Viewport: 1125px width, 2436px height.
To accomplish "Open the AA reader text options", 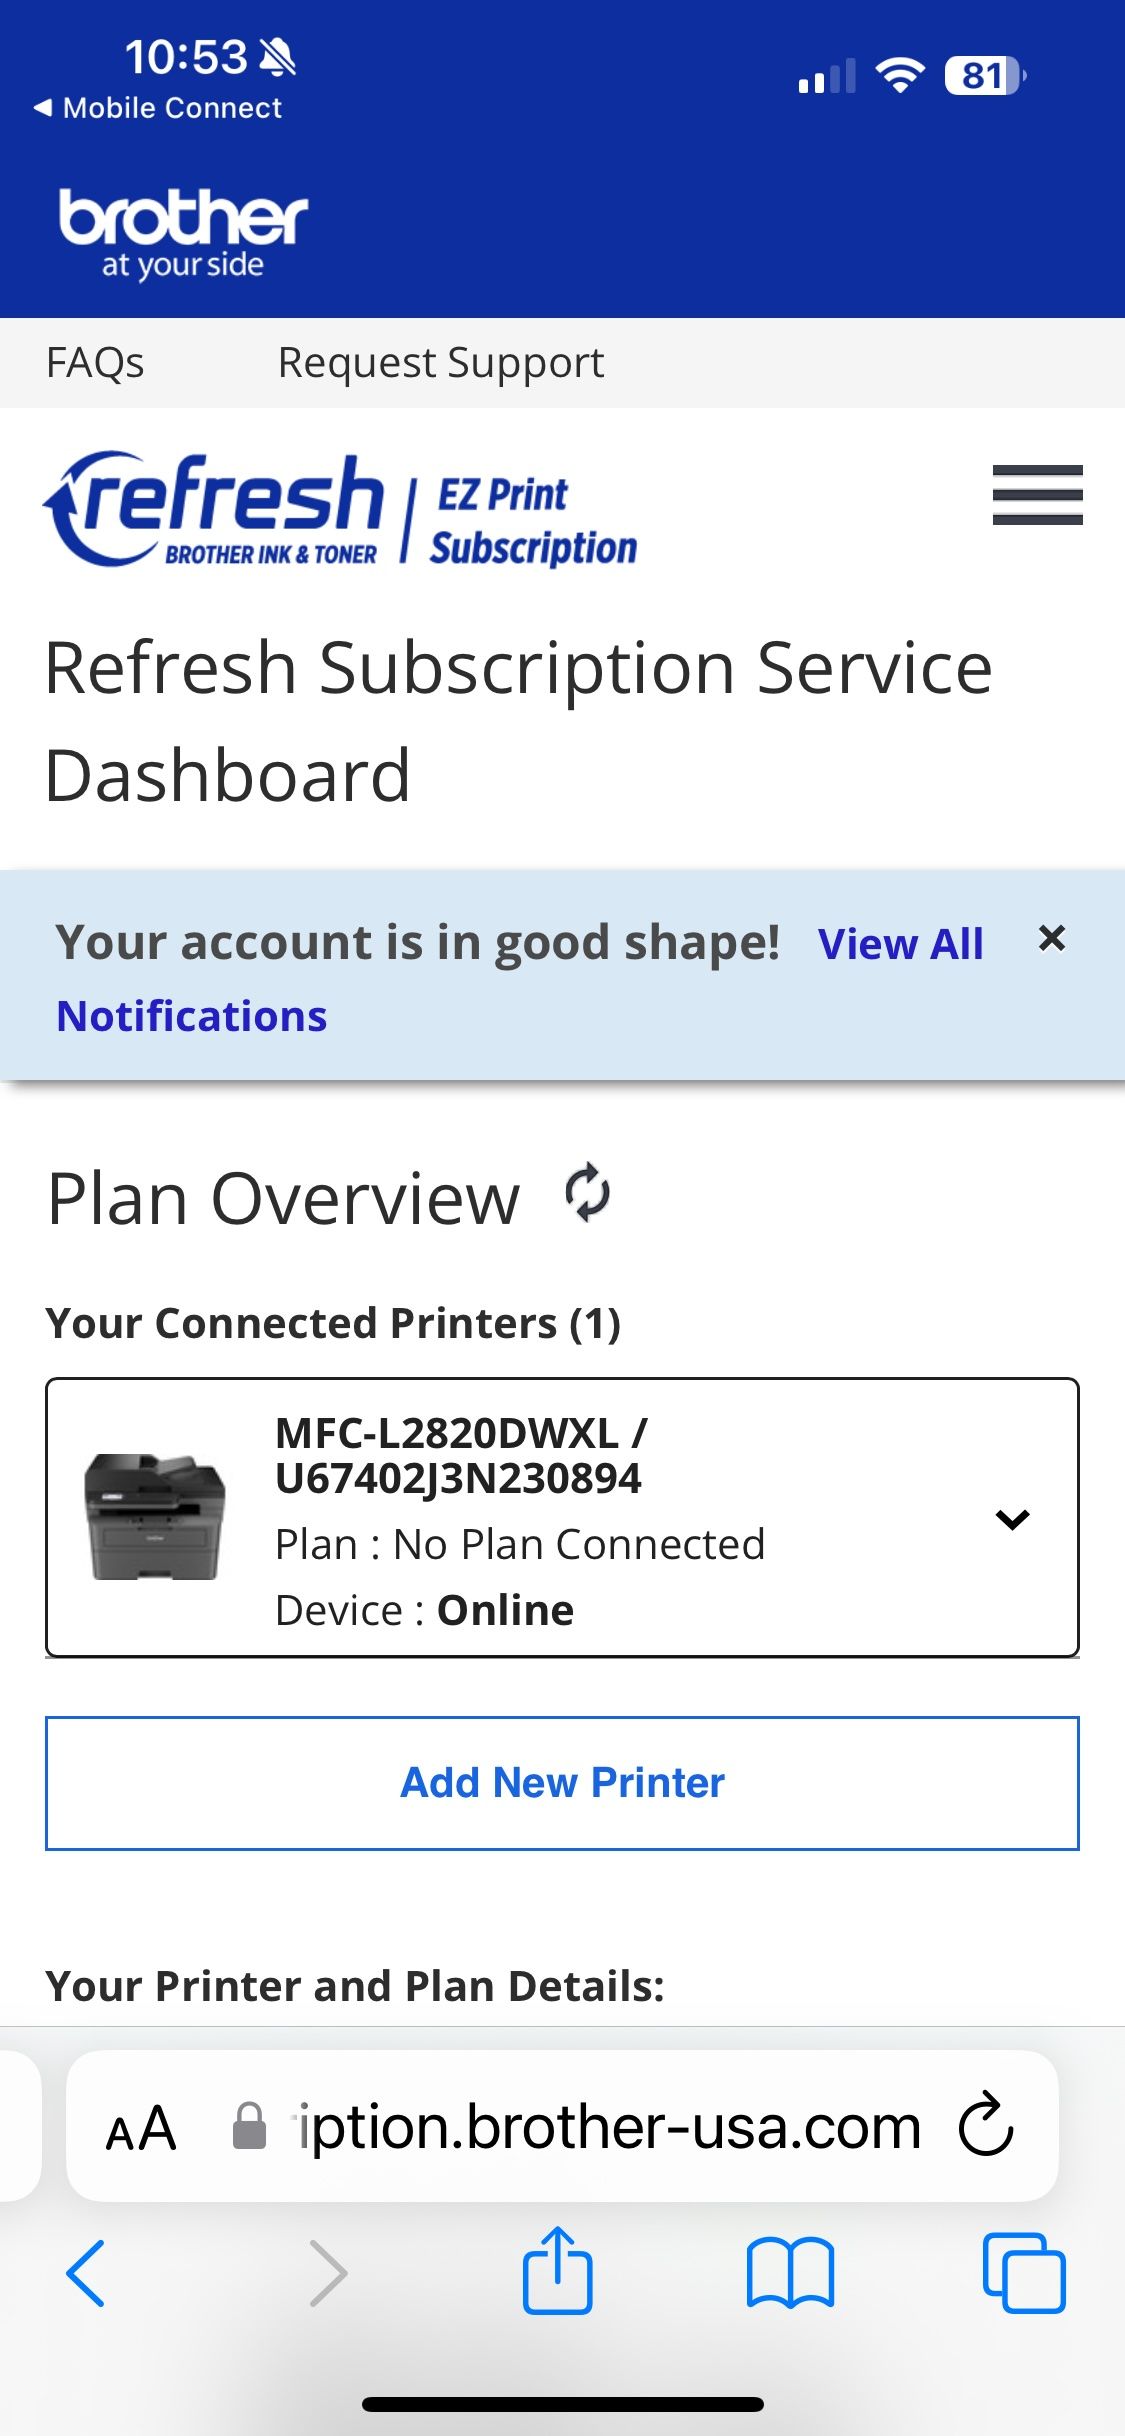I will (141, 2128).
